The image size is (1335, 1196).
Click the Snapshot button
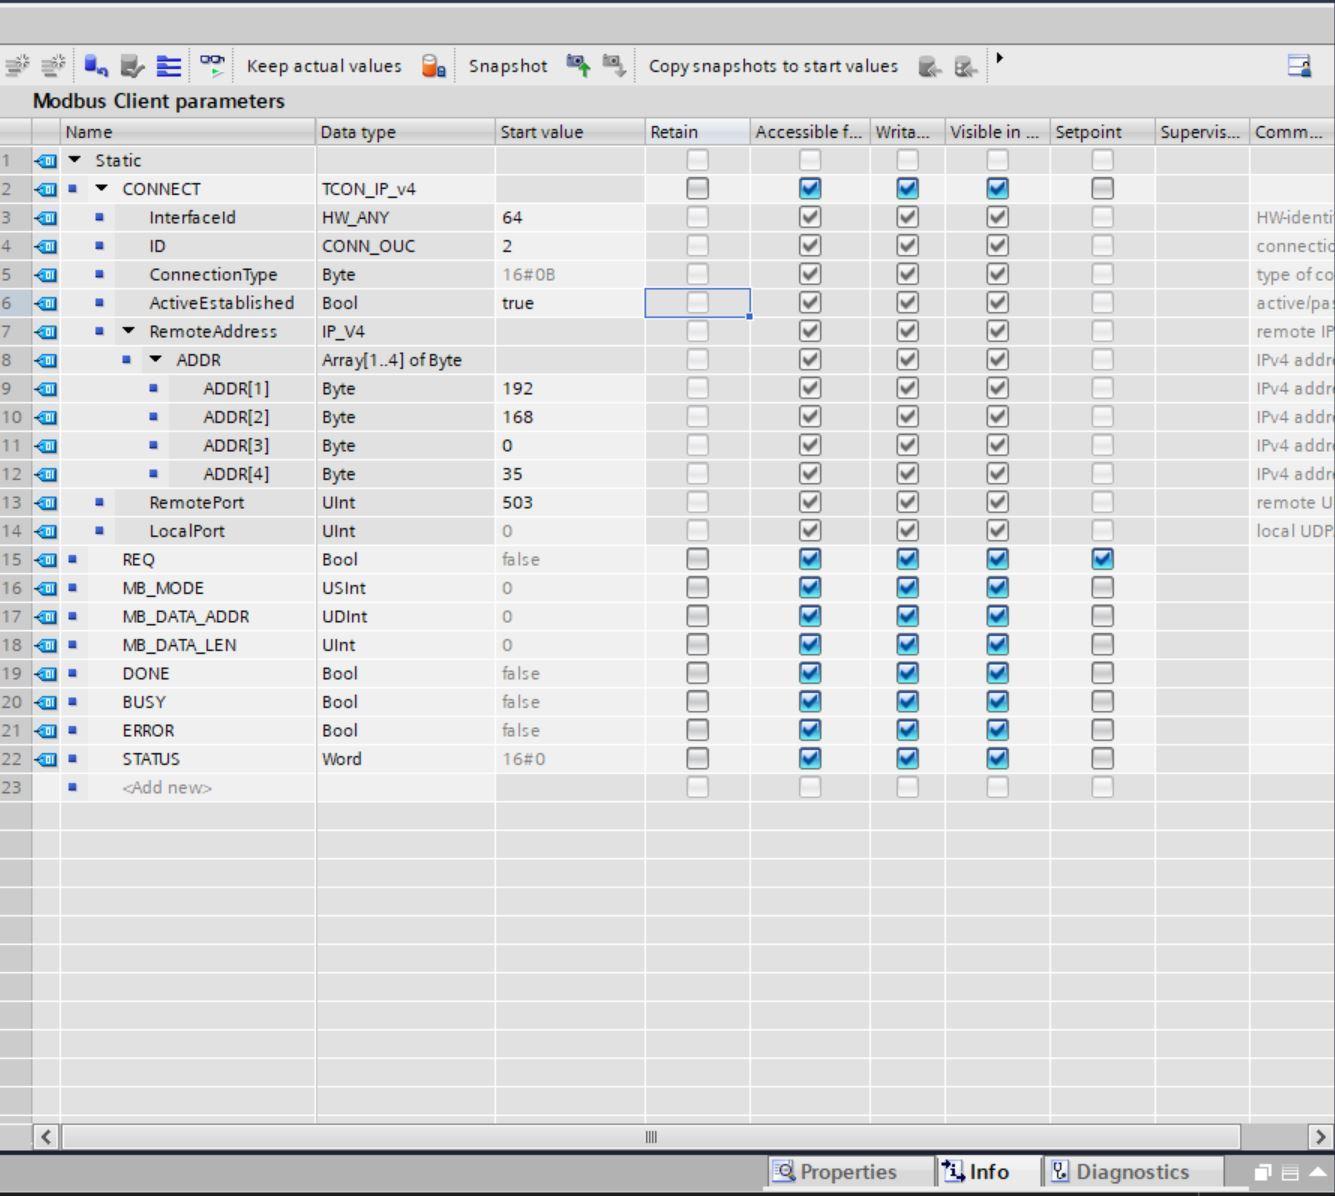[x=508, y=65]
